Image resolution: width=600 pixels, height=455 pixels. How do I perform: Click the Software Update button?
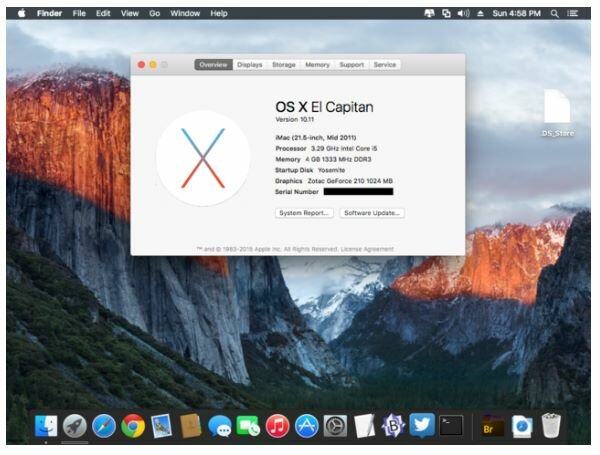[372, 213]
